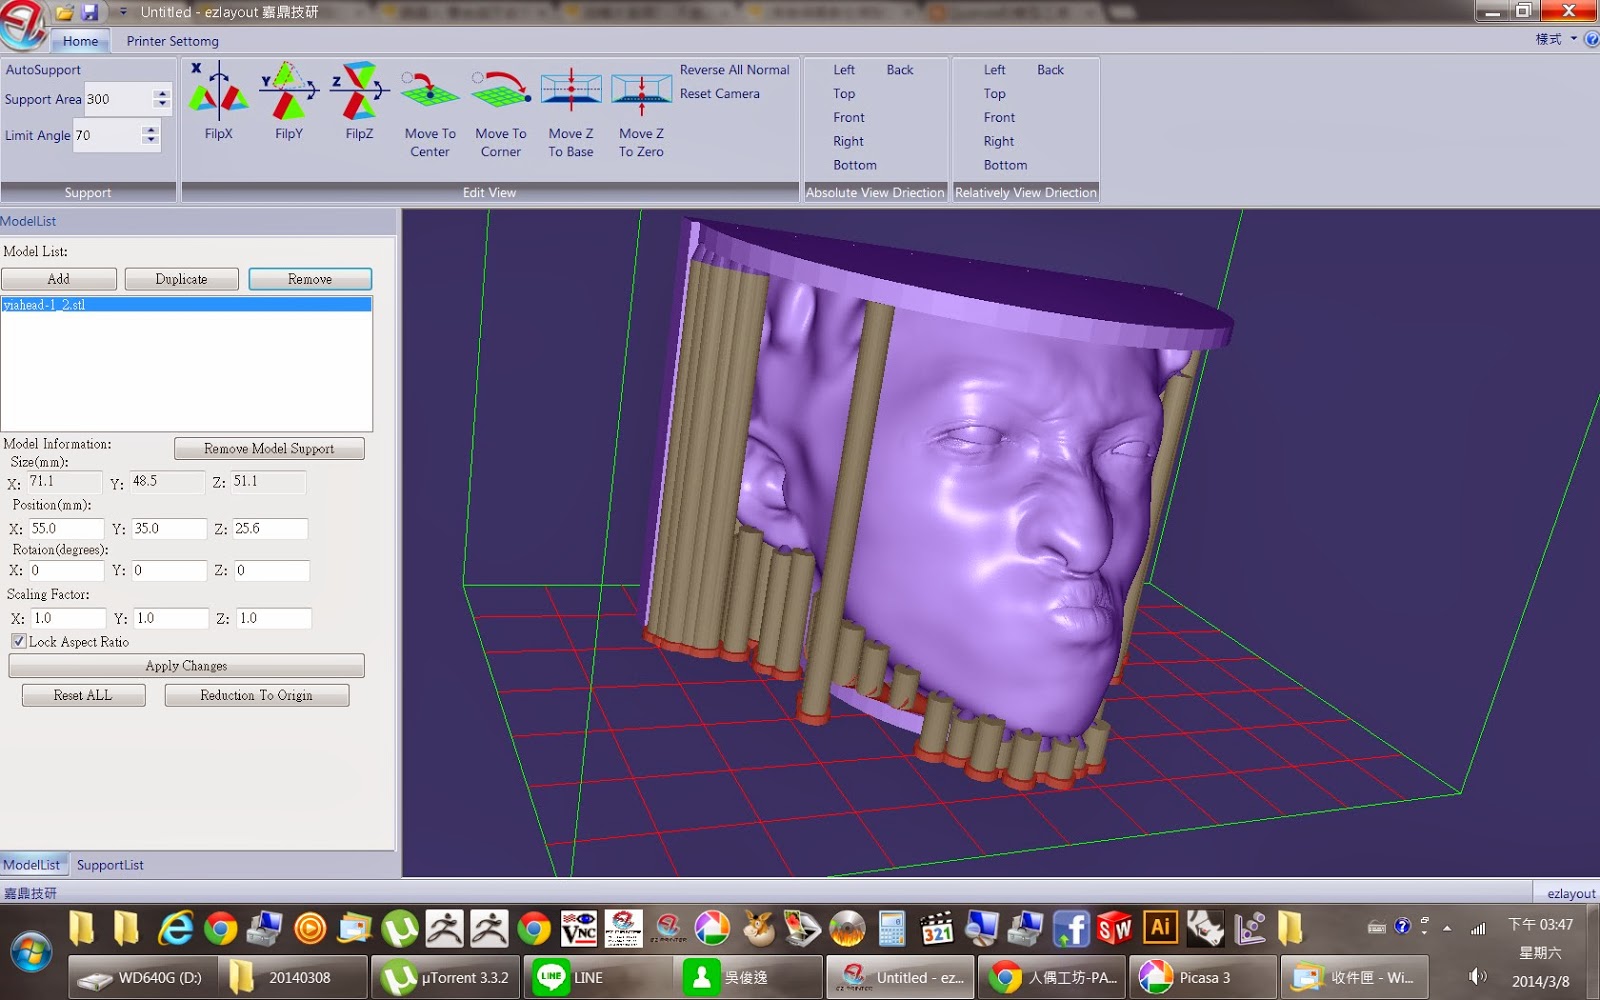Click the FilpZ flip icon

[x=359, y=92]
